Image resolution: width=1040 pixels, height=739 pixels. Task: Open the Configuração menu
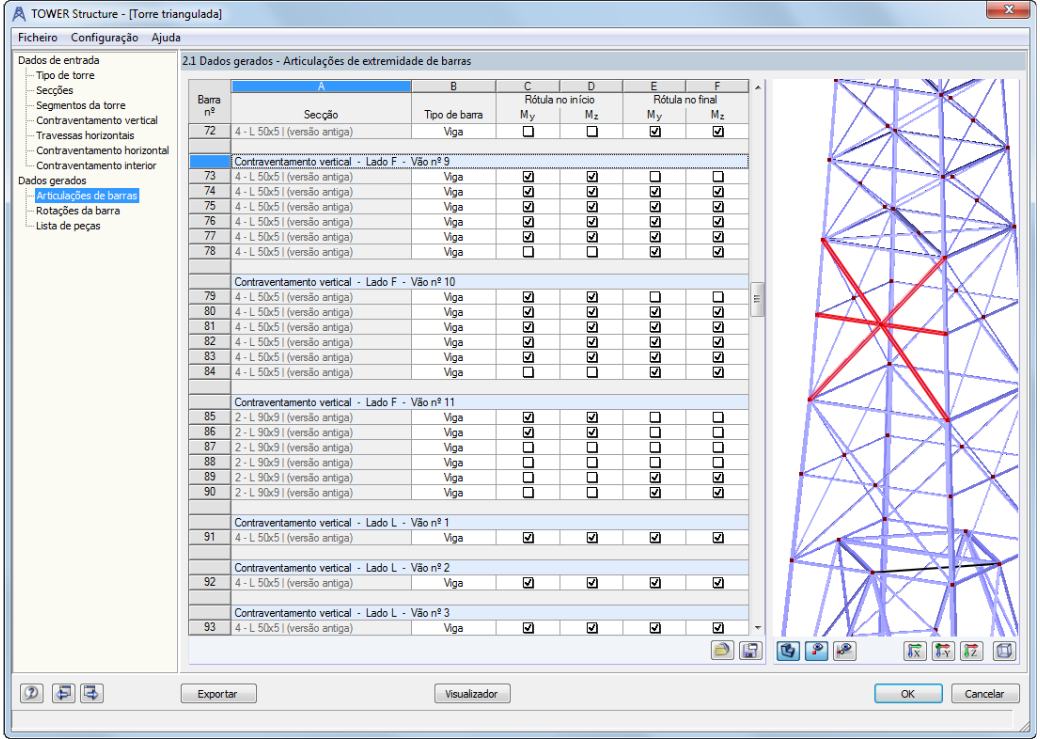pyautogui.click(x=104, y=38)
